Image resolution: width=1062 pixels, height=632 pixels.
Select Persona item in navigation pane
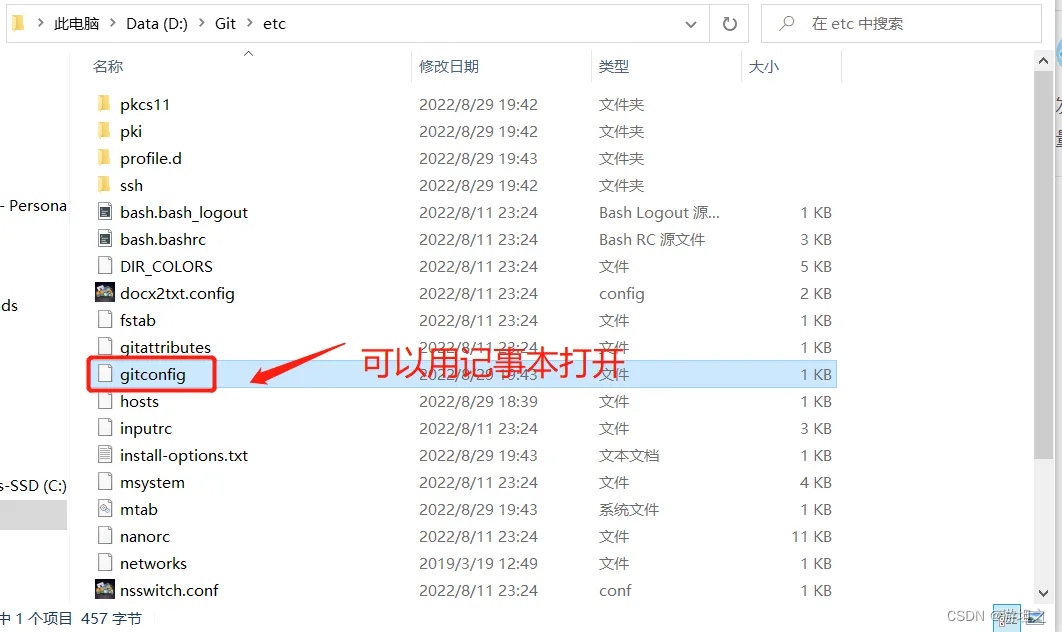(x=37, y=206)
